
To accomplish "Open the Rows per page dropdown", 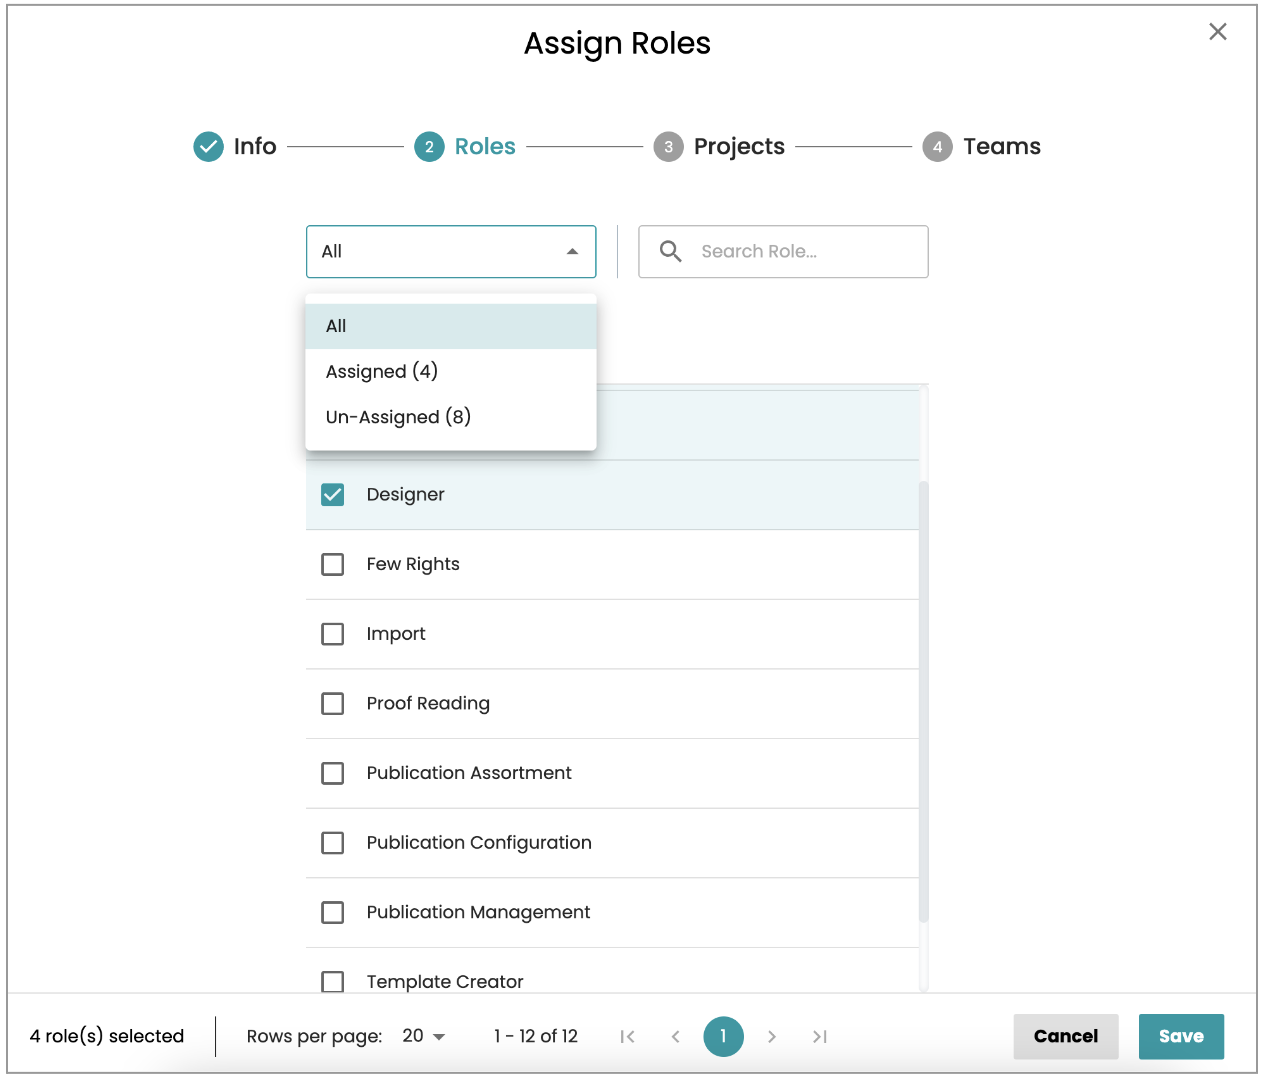I will pos(424,1036).
